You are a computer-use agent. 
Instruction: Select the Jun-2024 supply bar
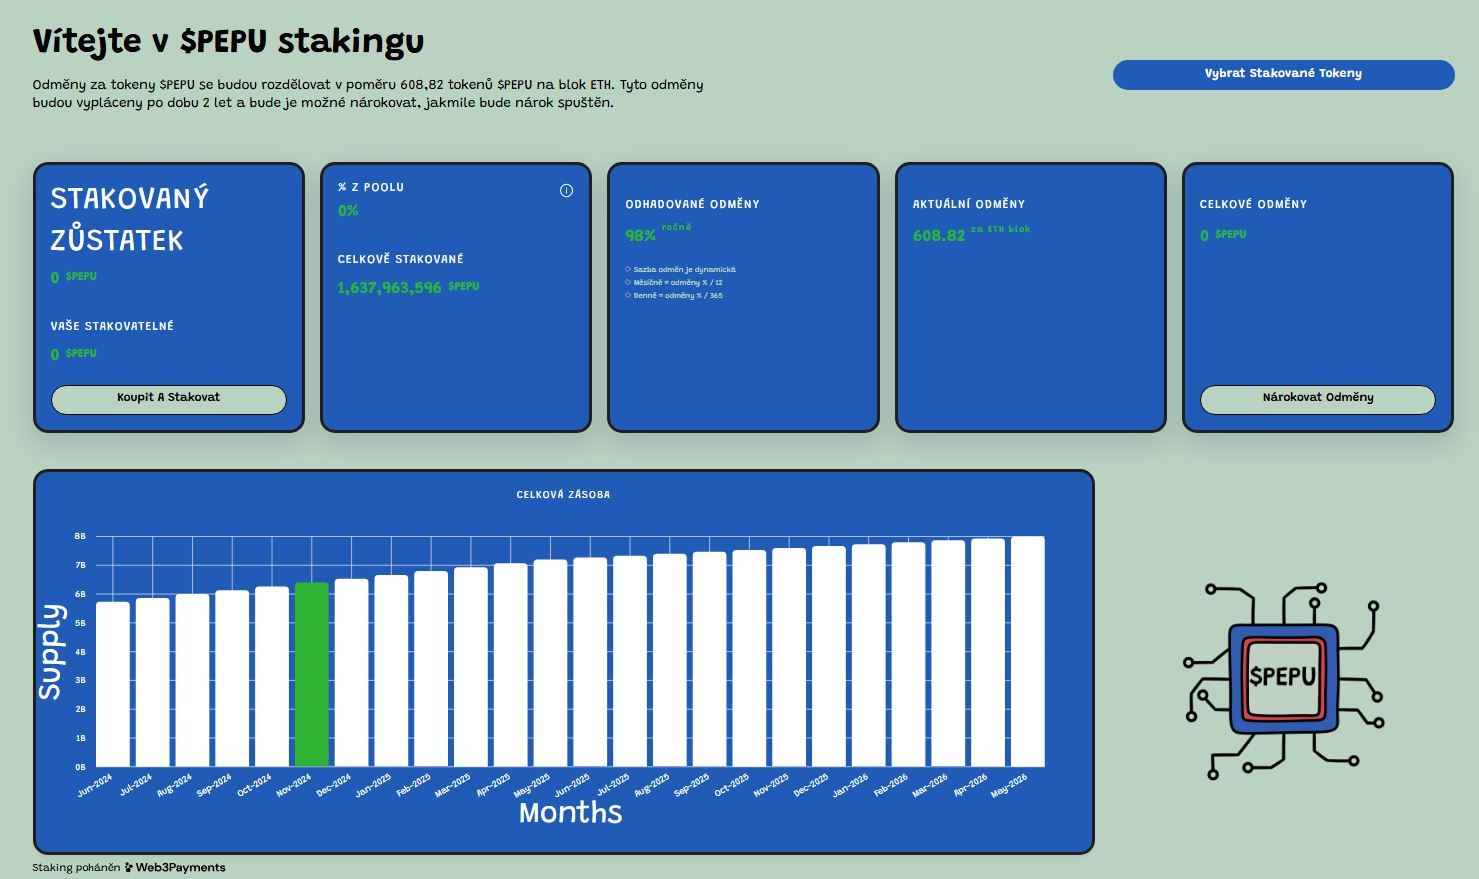point(113,684)
